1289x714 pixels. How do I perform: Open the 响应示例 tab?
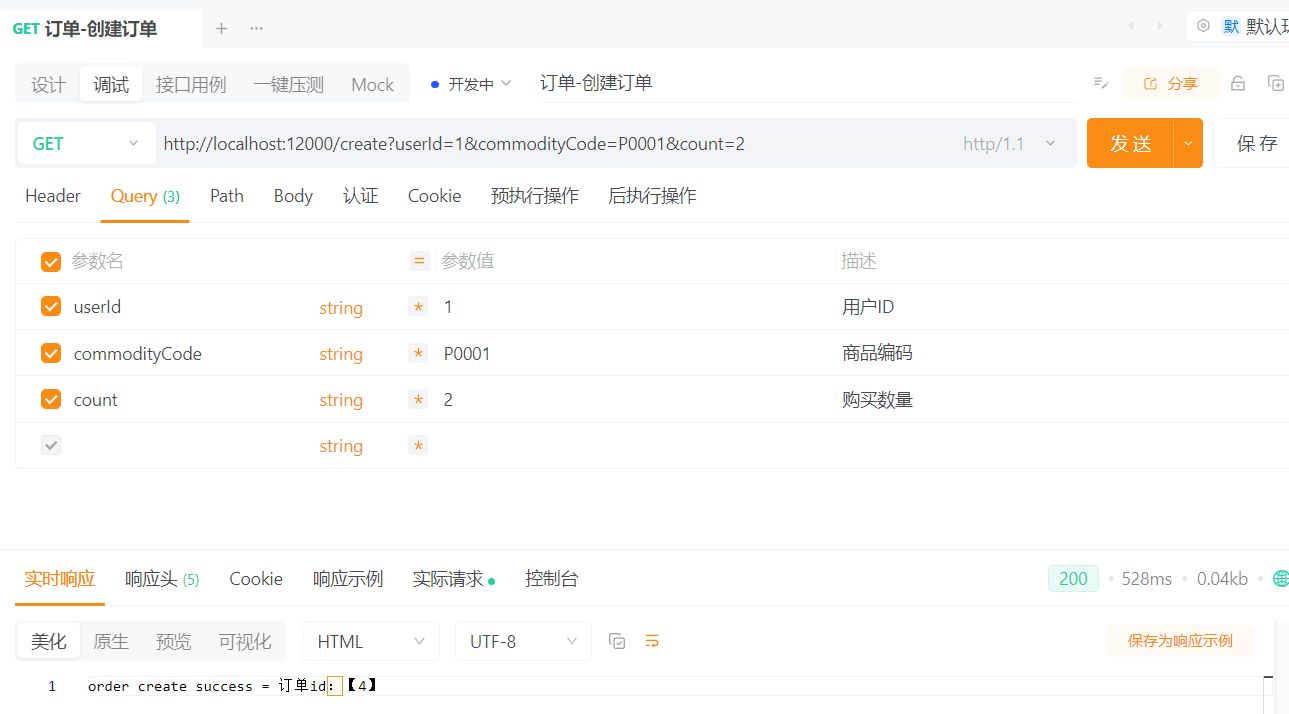pyautogui.click(x=348, y=579)
